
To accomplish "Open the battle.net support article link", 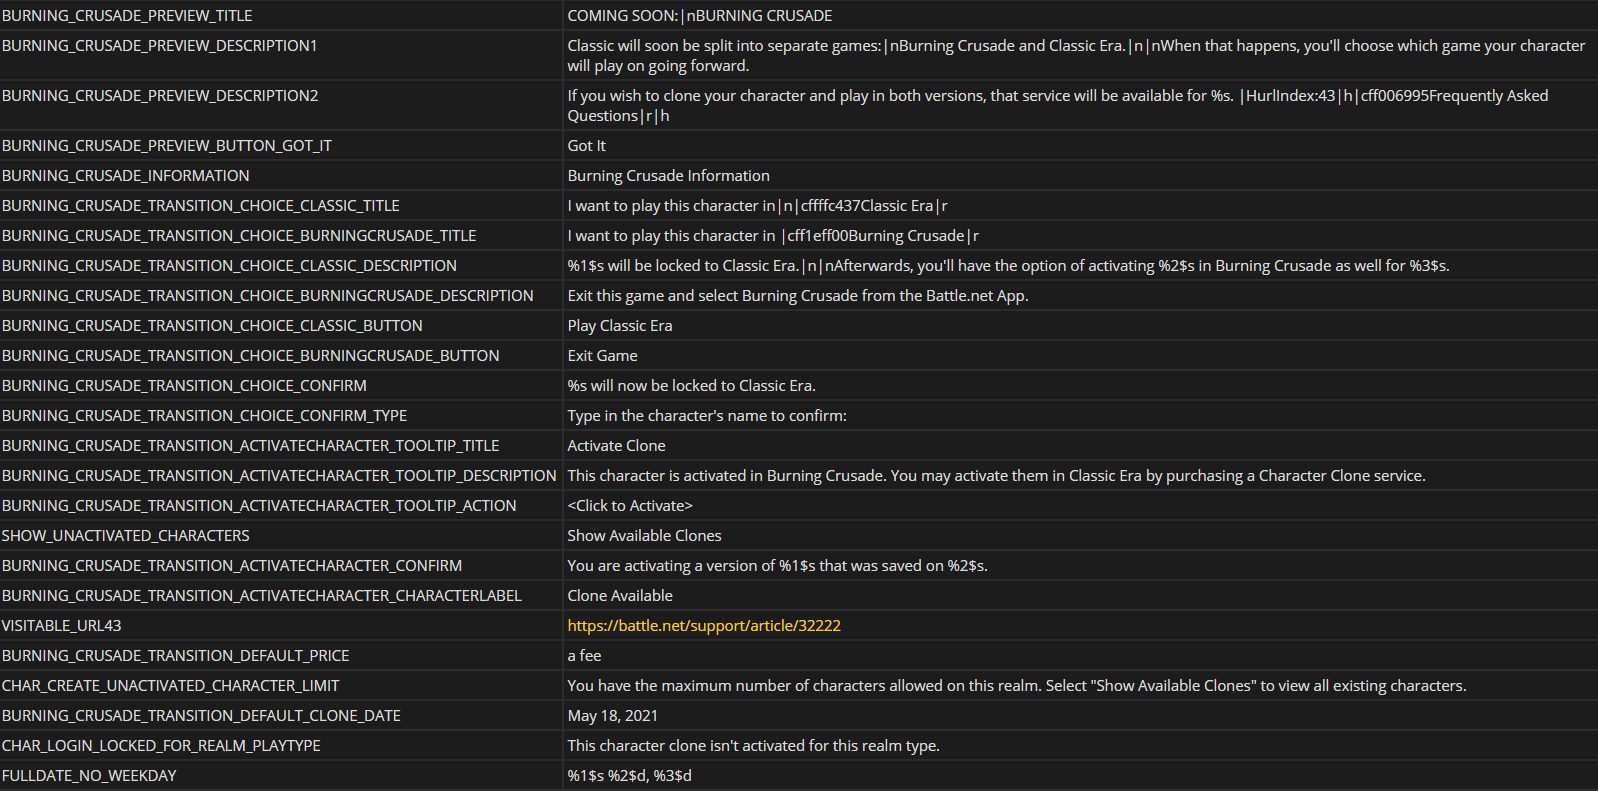I will coord(704,626).
